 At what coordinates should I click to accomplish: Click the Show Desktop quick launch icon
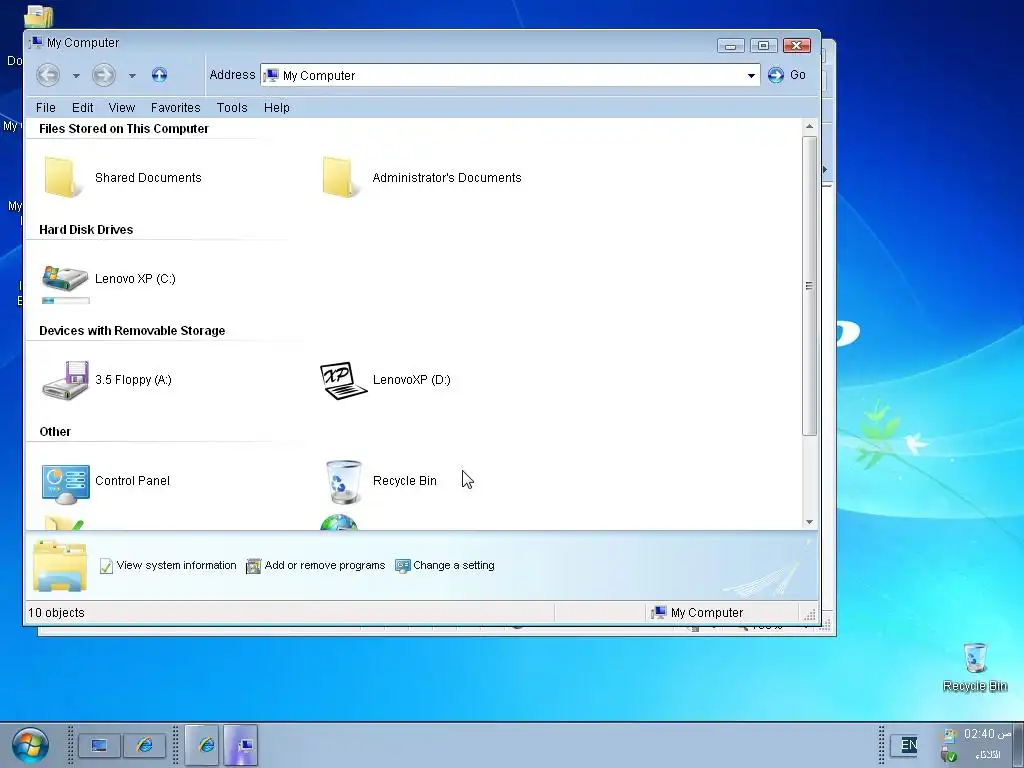[99, 746]
